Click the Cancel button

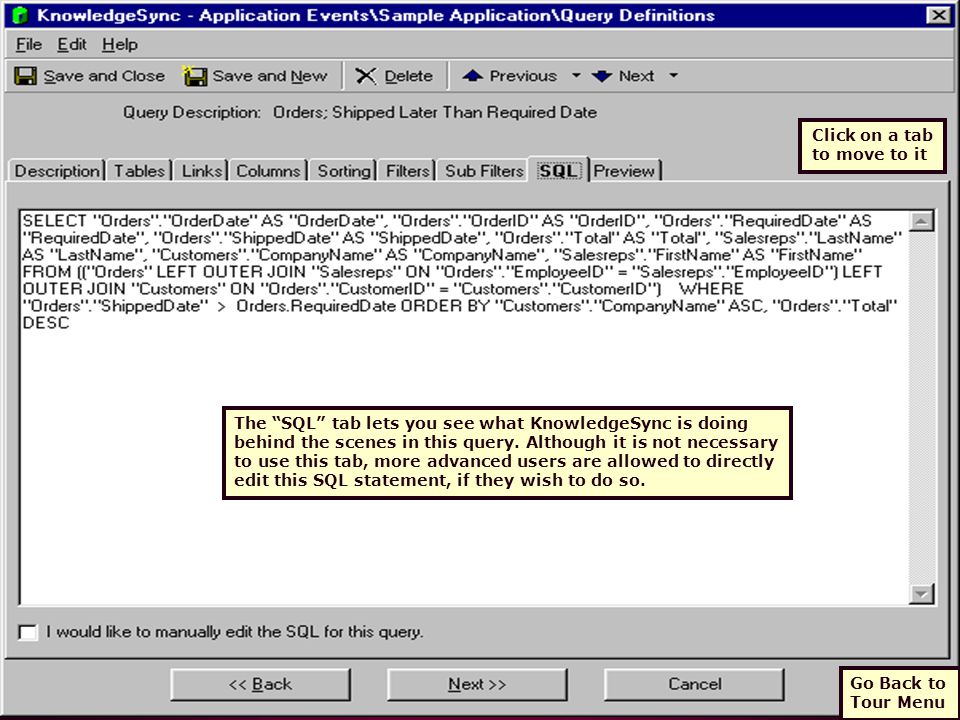(x=694, y=684)
